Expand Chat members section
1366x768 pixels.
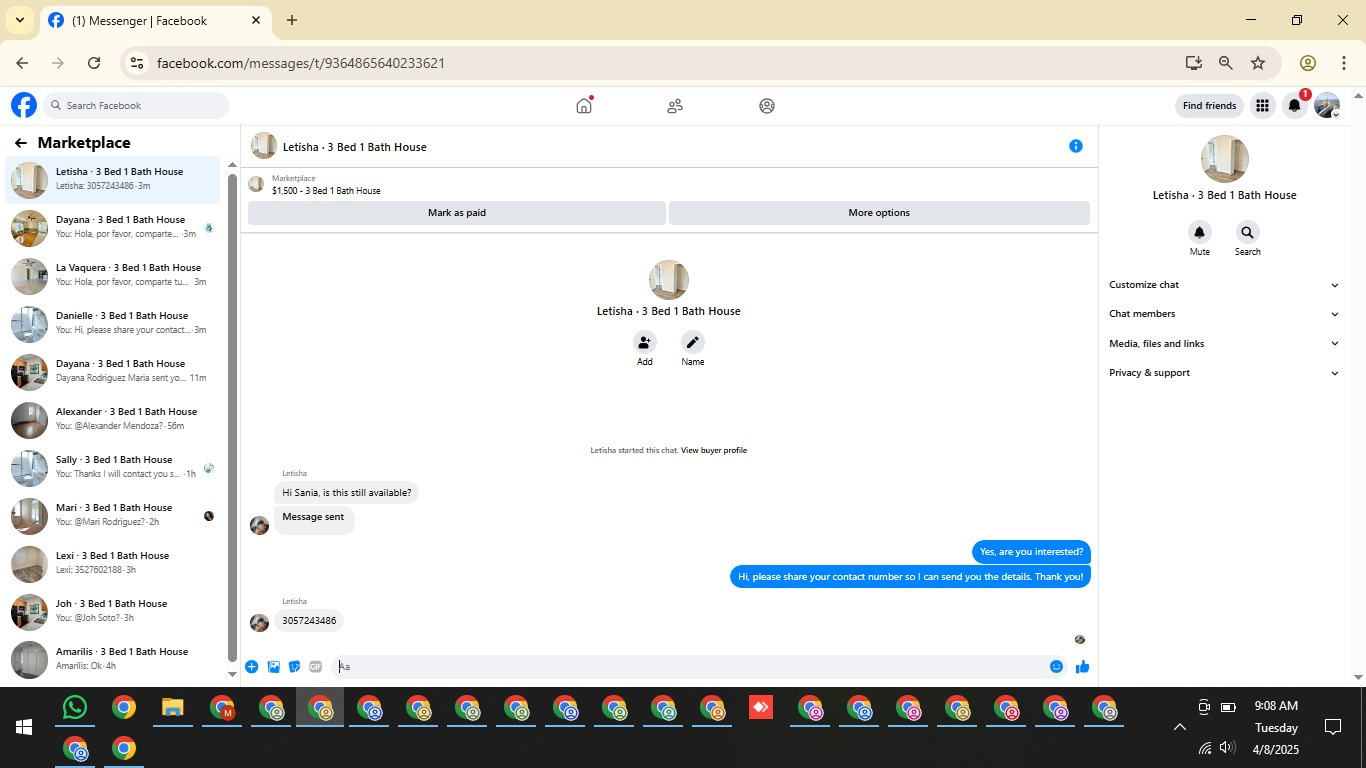pos(1223,314)
